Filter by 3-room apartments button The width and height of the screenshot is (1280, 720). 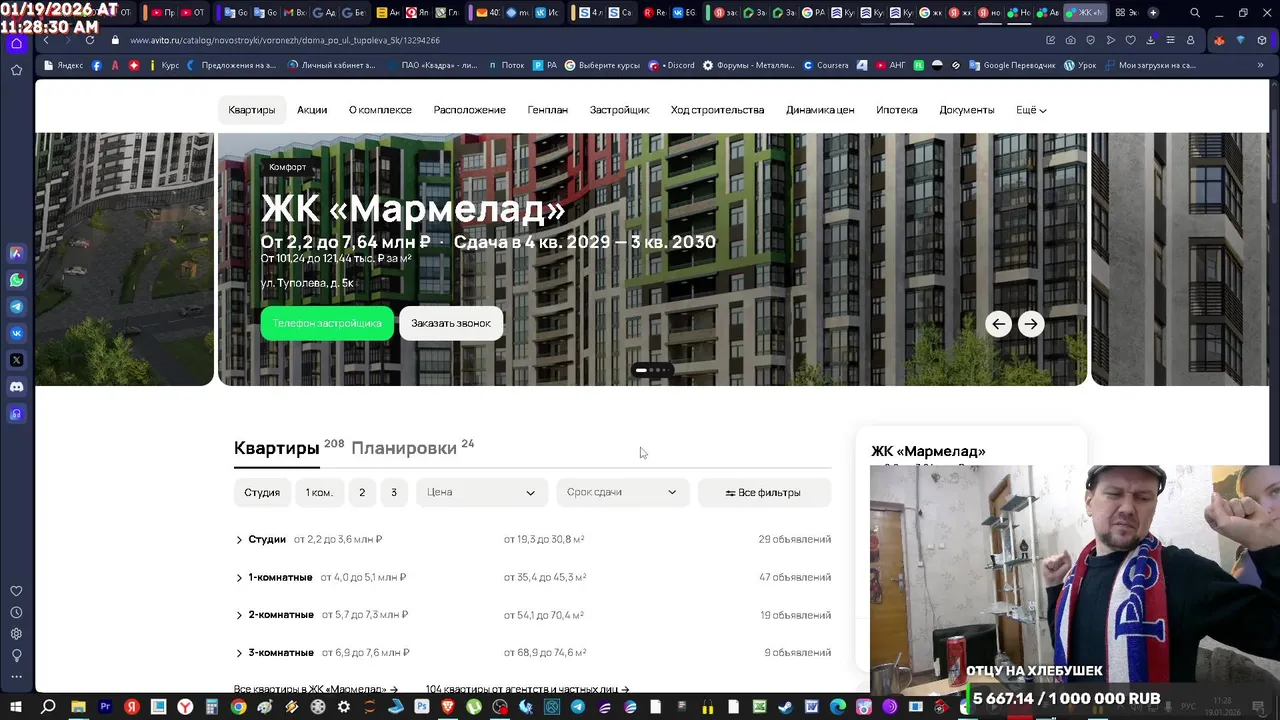tap(394, 492)
